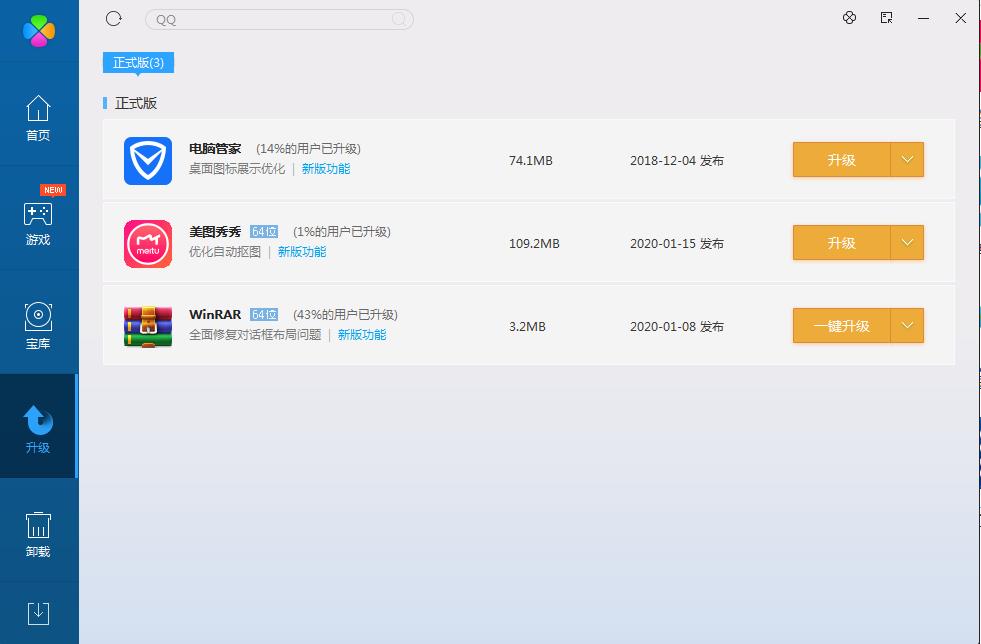Click the magnifier icon in search box
Viewport: 981px width, 644px height.
pyautogui.click(x=399, y=19)
